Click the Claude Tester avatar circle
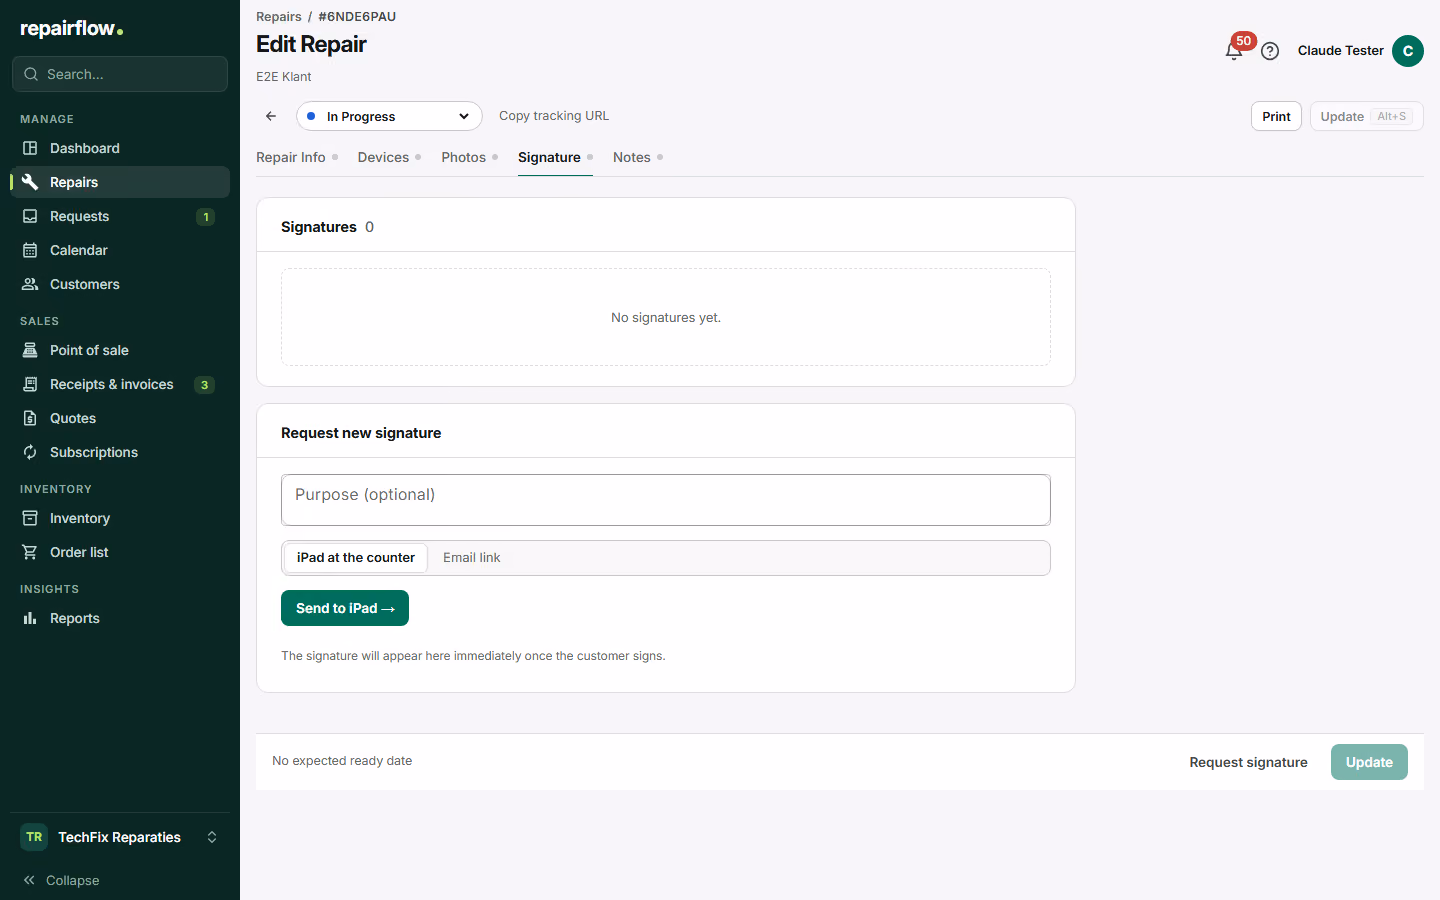This screenshot has height=900, width=1440. click(1408, 51)
